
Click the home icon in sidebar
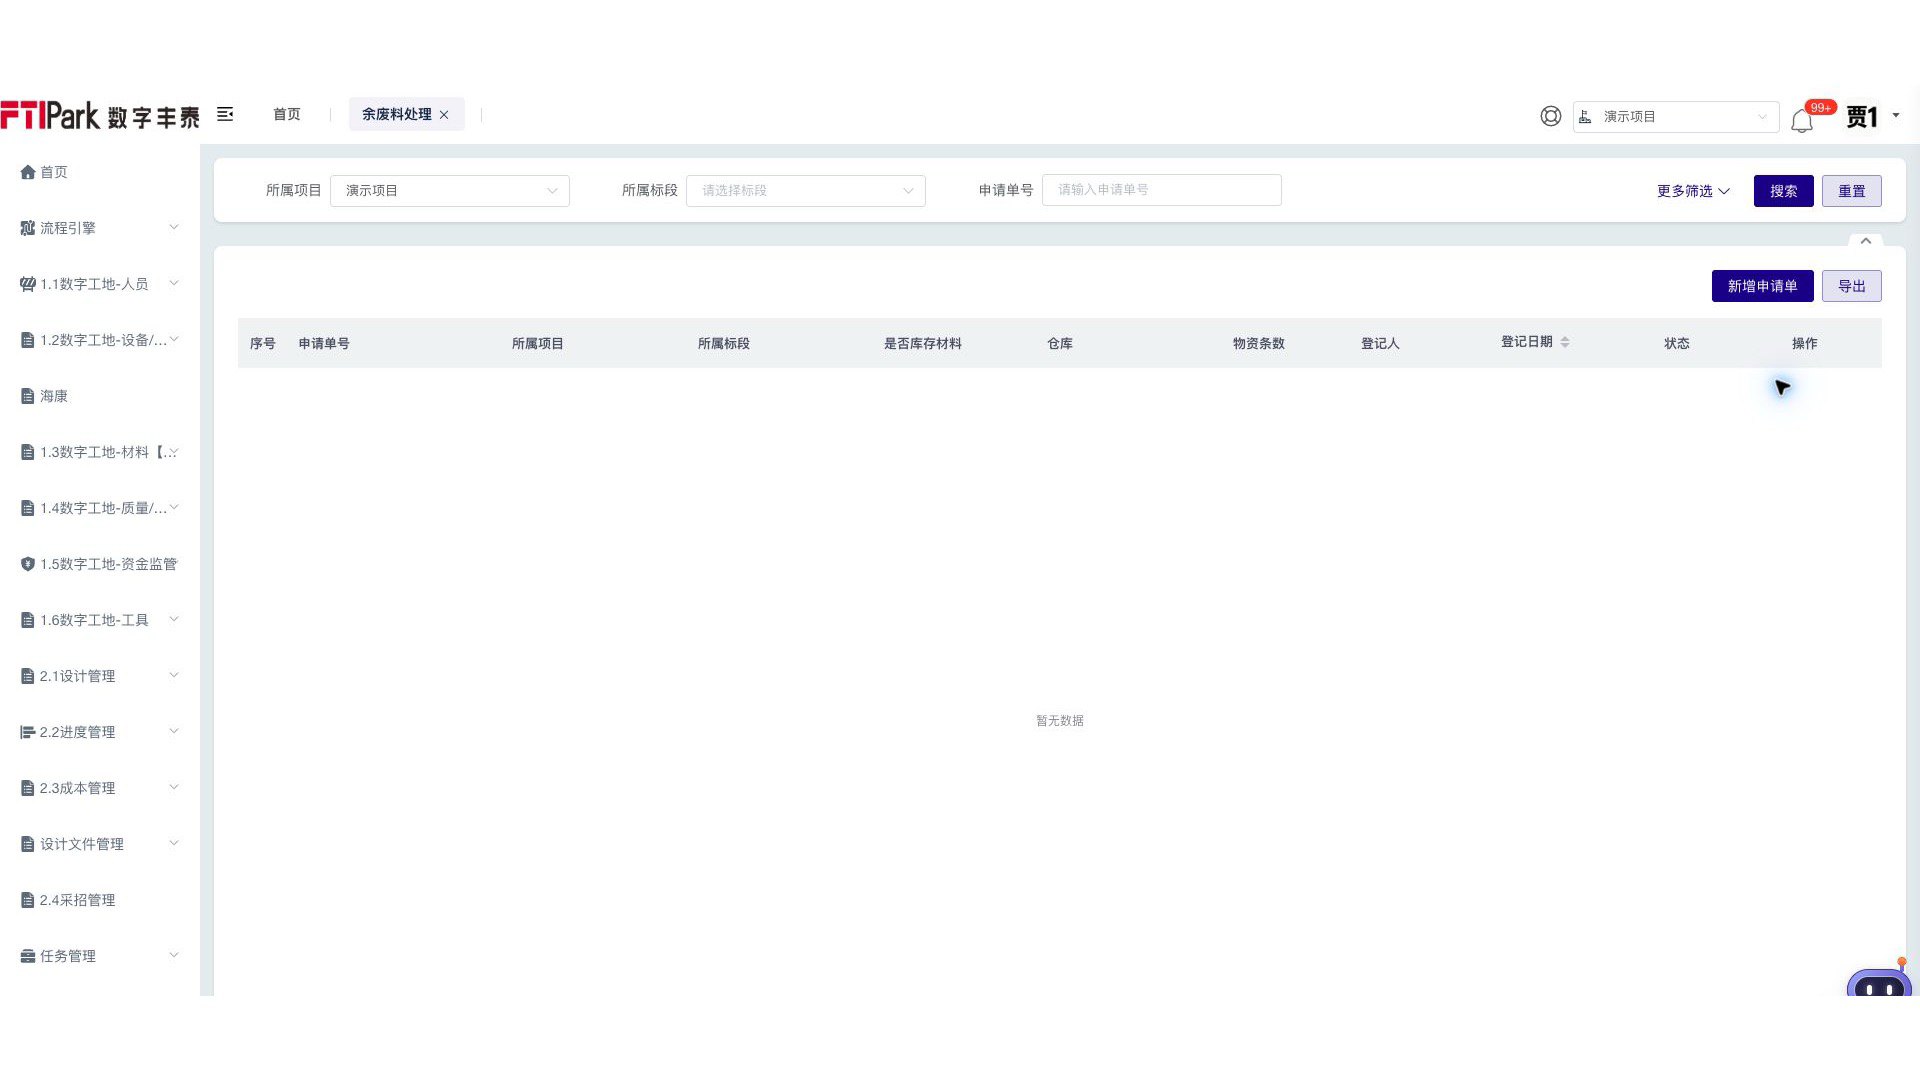[28, 172]
